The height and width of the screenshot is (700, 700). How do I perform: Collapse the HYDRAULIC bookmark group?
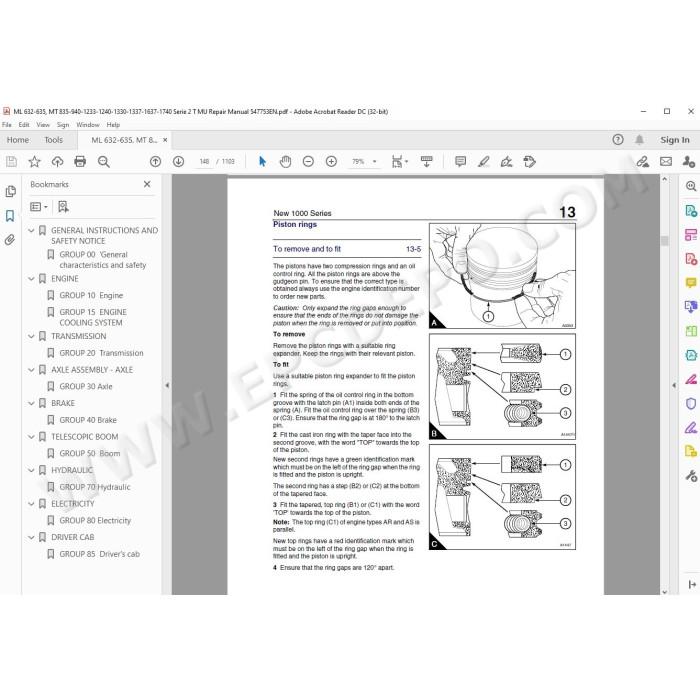(x=31, y=470)
